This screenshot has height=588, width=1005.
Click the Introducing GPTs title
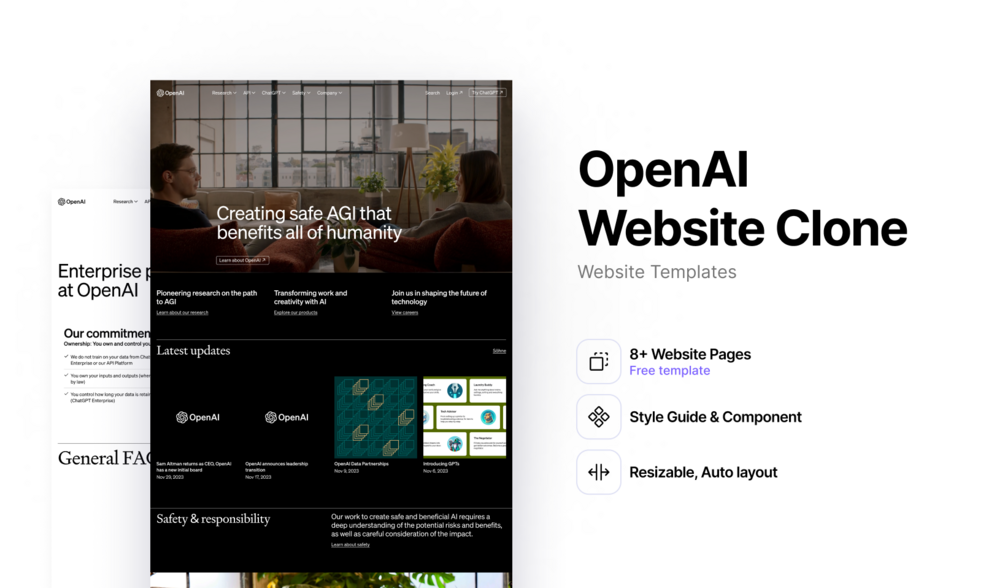point(441,464)
